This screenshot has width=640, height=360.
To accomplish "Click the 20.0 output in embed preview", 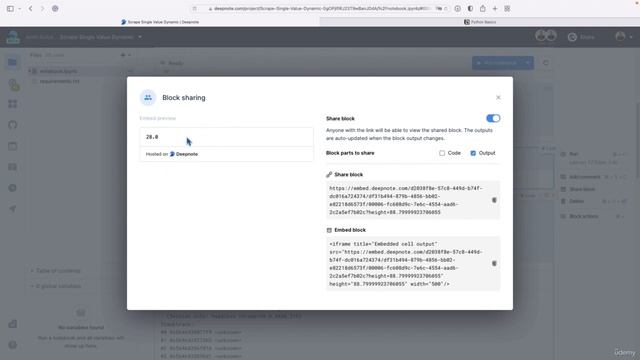I will (x=152, y=137).
